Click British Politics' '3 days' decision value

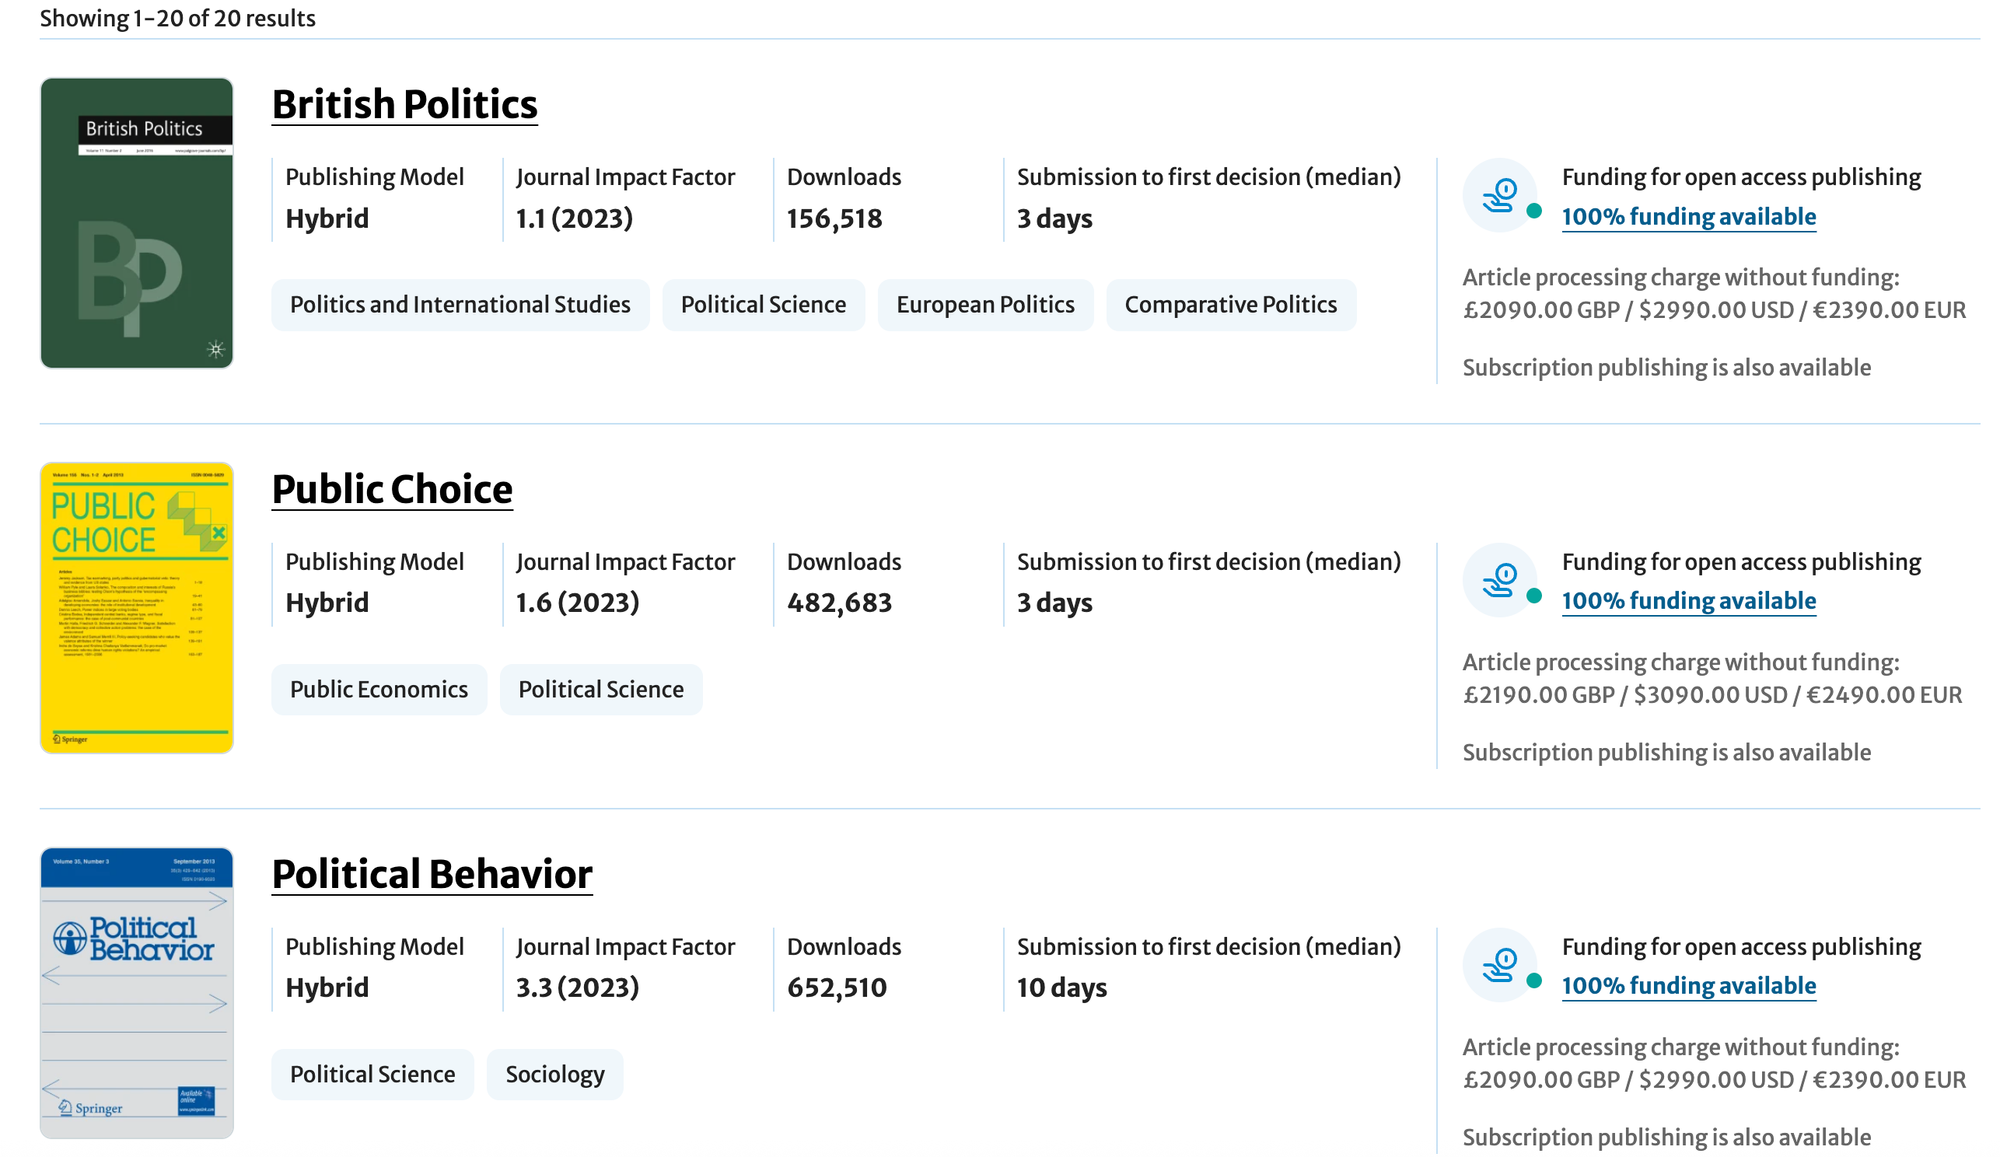pos(1055,219)
